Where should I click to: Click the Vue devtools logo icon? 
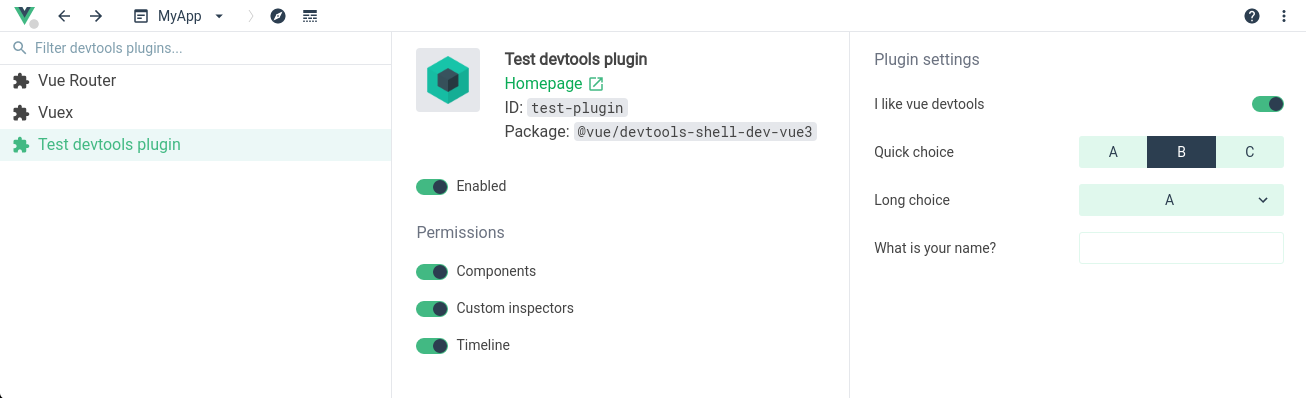24,16
